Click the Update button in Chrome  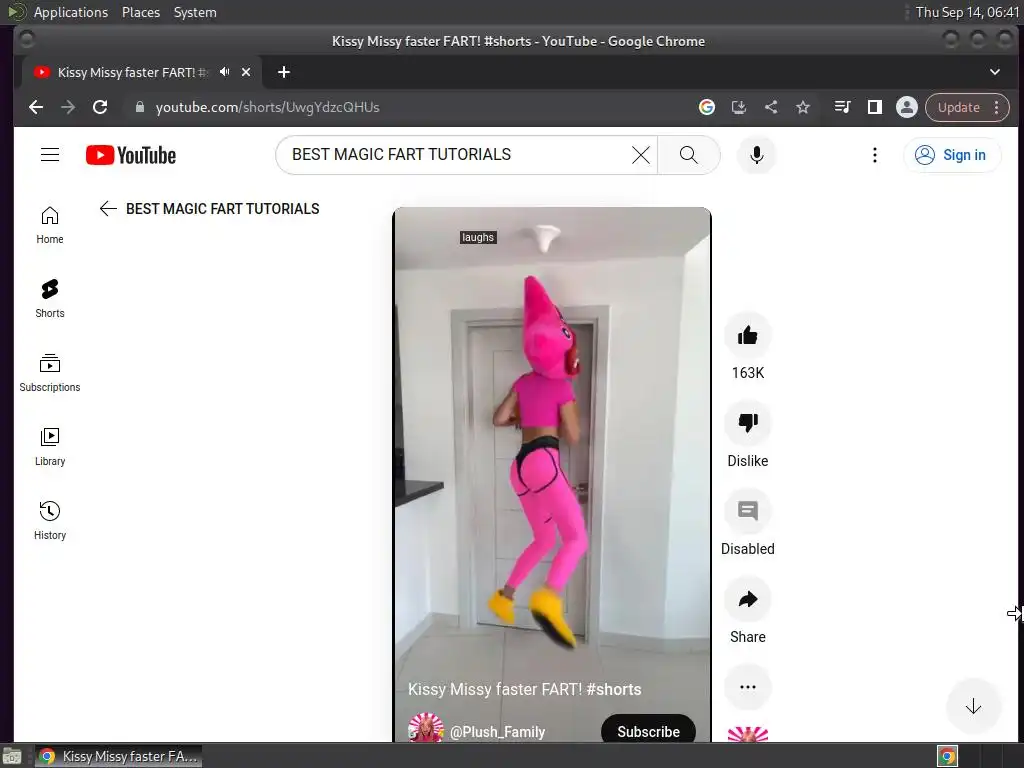pos(959,107)
